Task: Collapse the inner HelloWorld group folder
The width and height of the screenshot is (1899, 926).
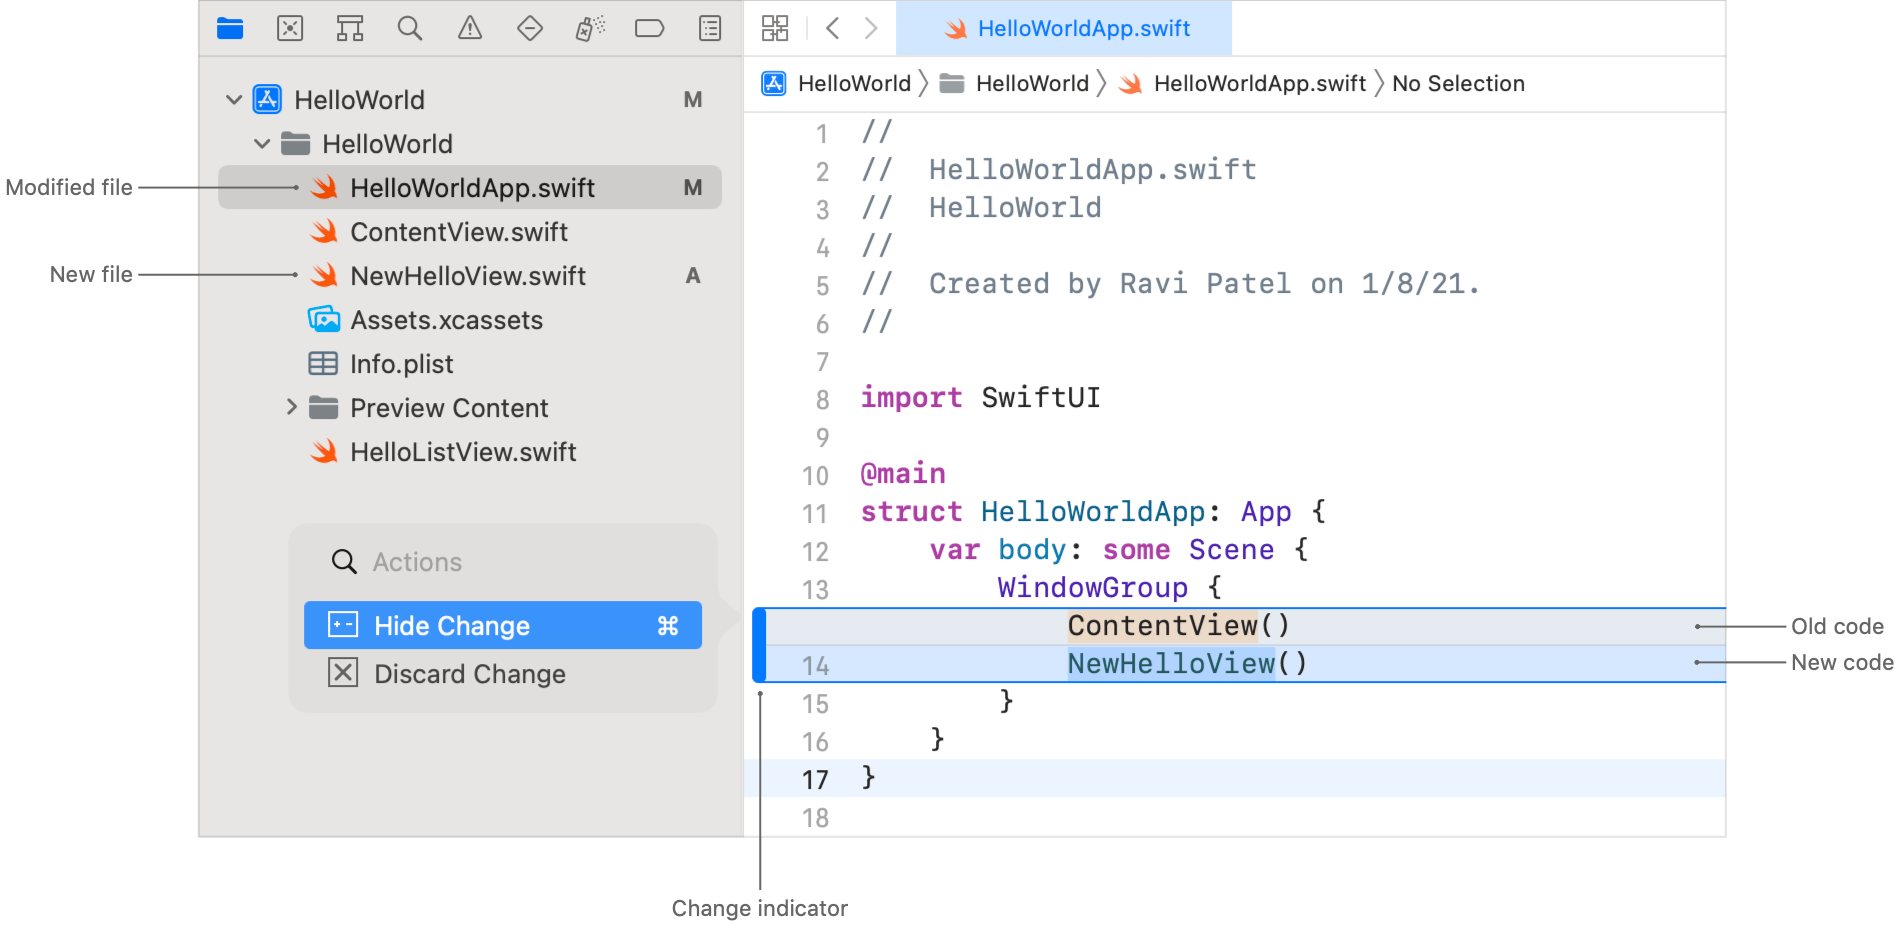Action: (262, 143)
